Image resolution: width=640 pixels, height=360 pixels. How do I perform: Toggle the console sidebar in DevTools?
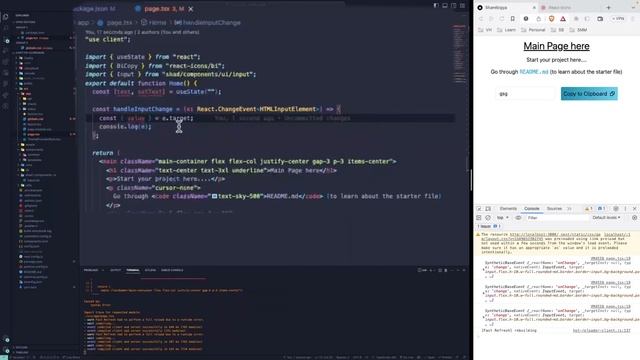tap(479, 218)
